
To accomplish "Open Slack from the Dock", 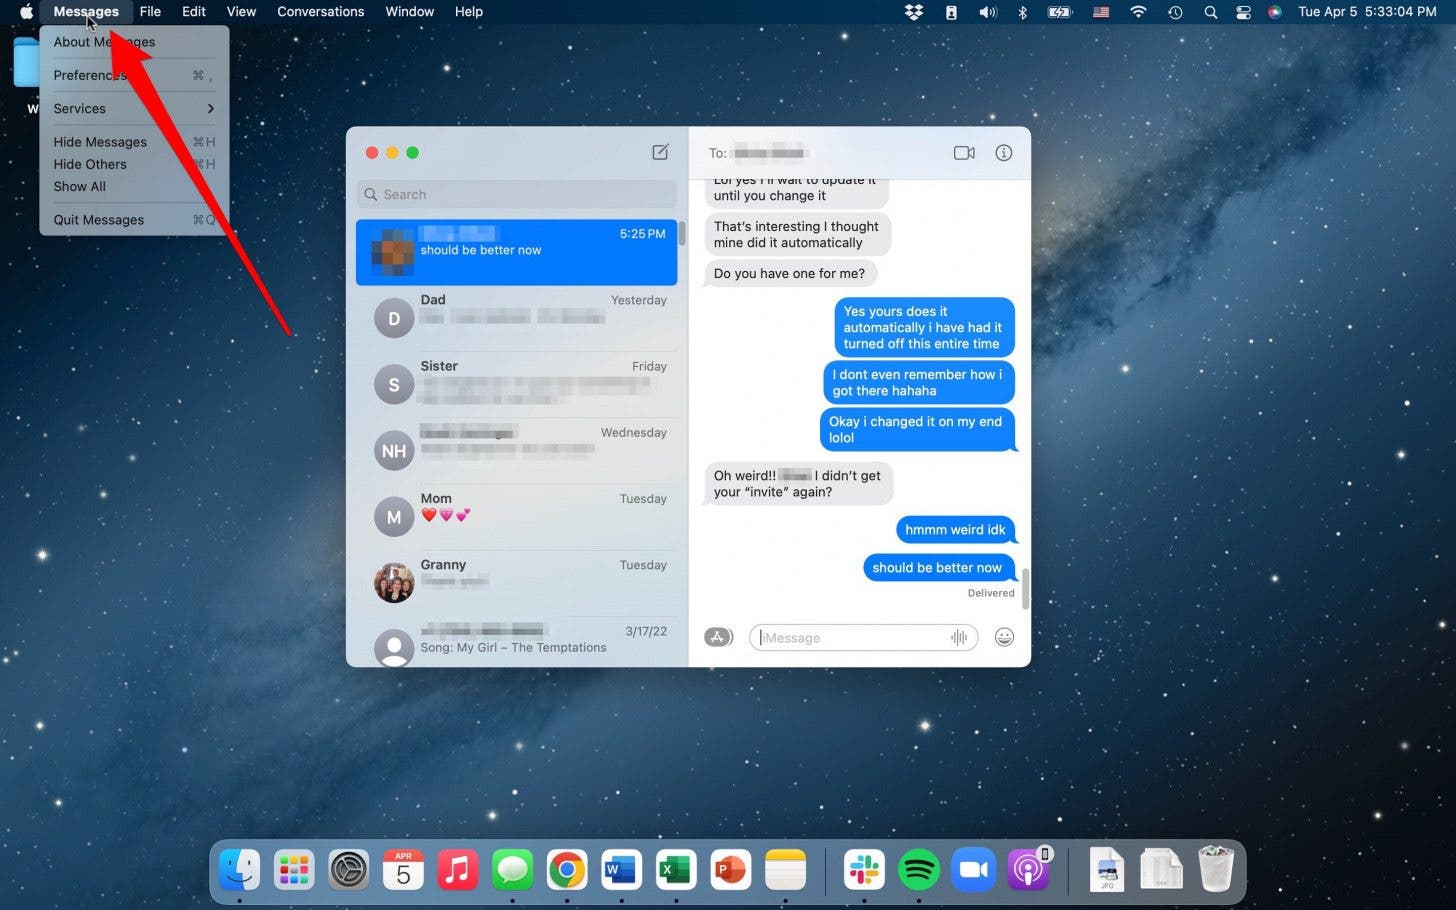I will coord(864,869).
